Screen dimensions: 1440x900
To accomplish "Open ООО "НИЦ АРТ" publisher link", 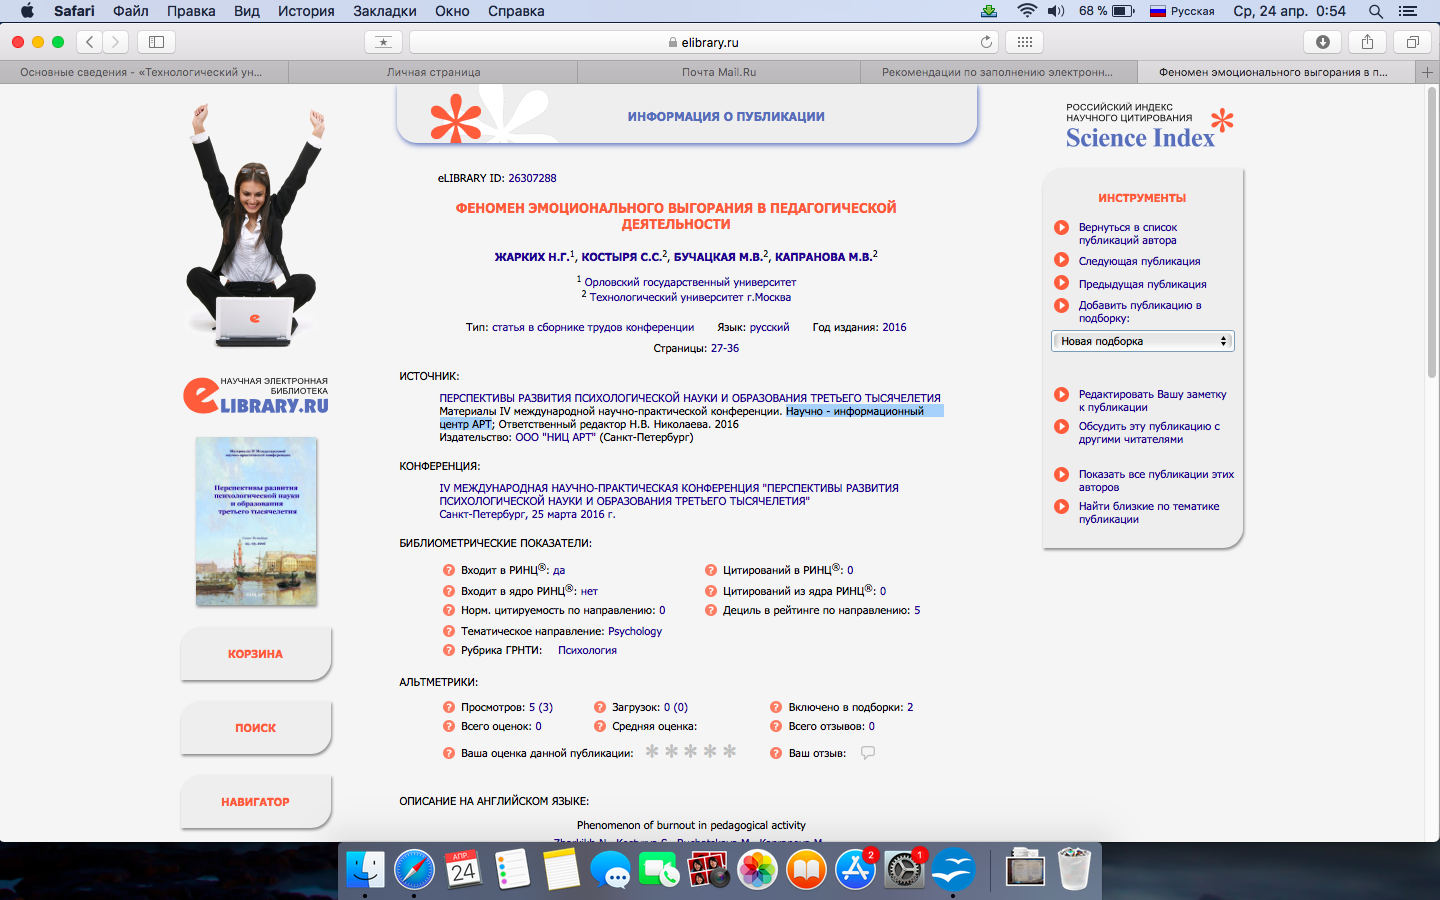I will (555, 437).
